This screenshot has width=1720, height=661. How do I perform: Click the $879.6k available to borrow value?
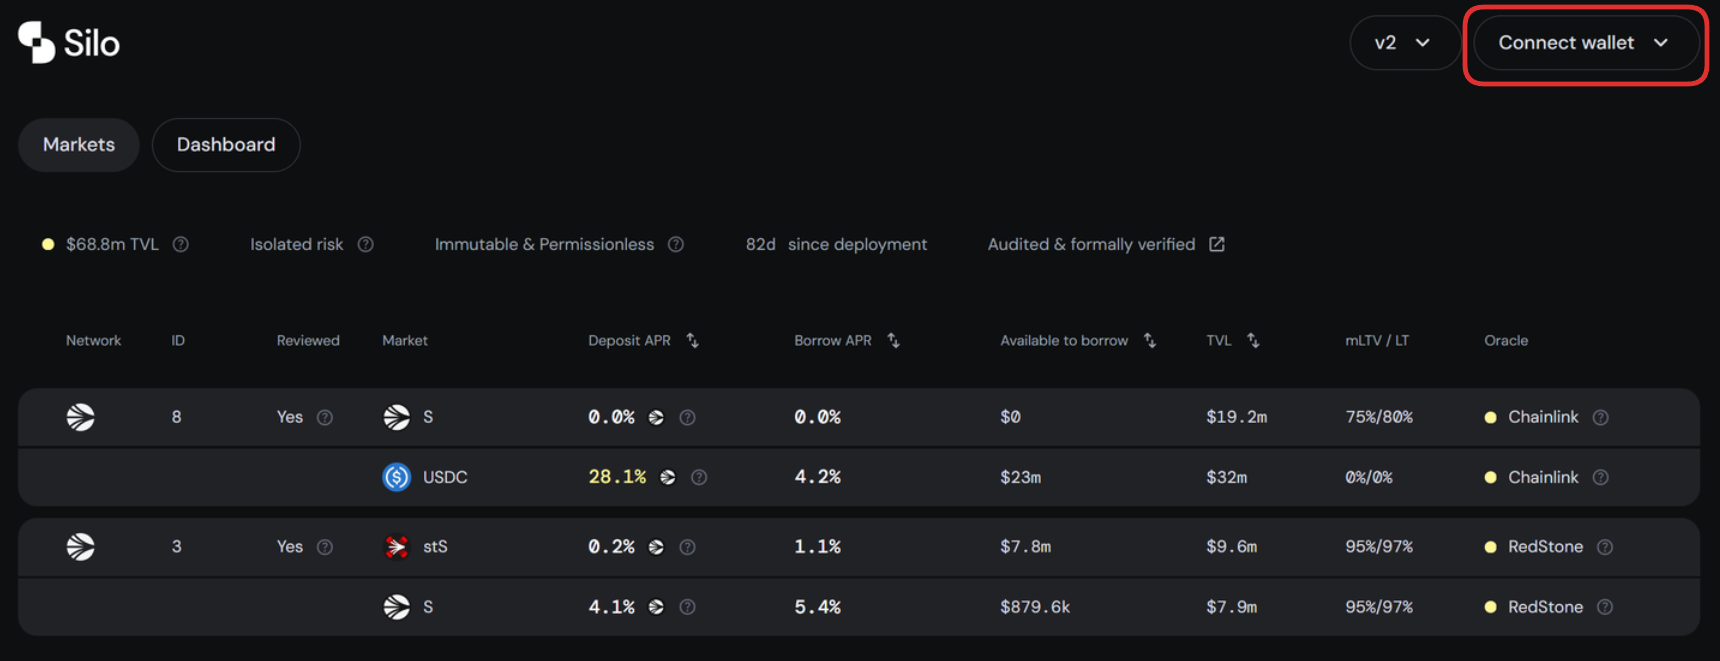pyautogui.click(x=1035, y=607)
